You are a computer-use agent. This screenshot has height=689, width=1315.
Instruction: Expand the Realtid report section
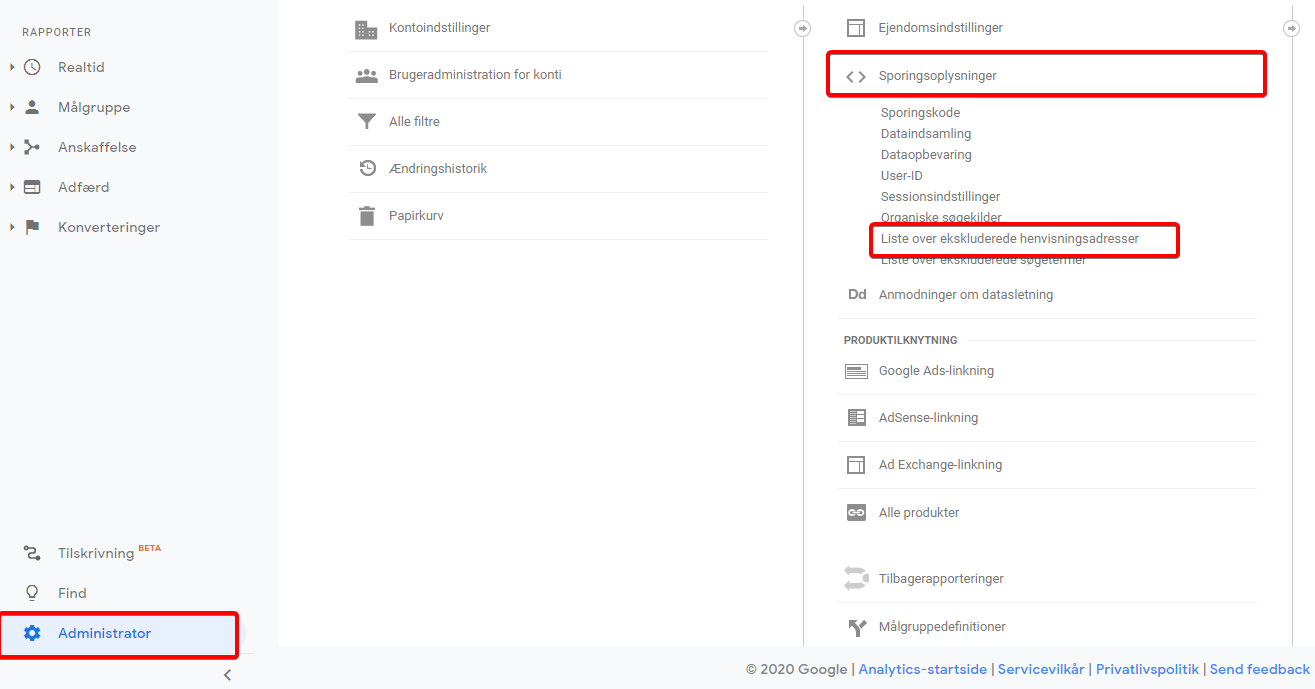click(12, 68)
